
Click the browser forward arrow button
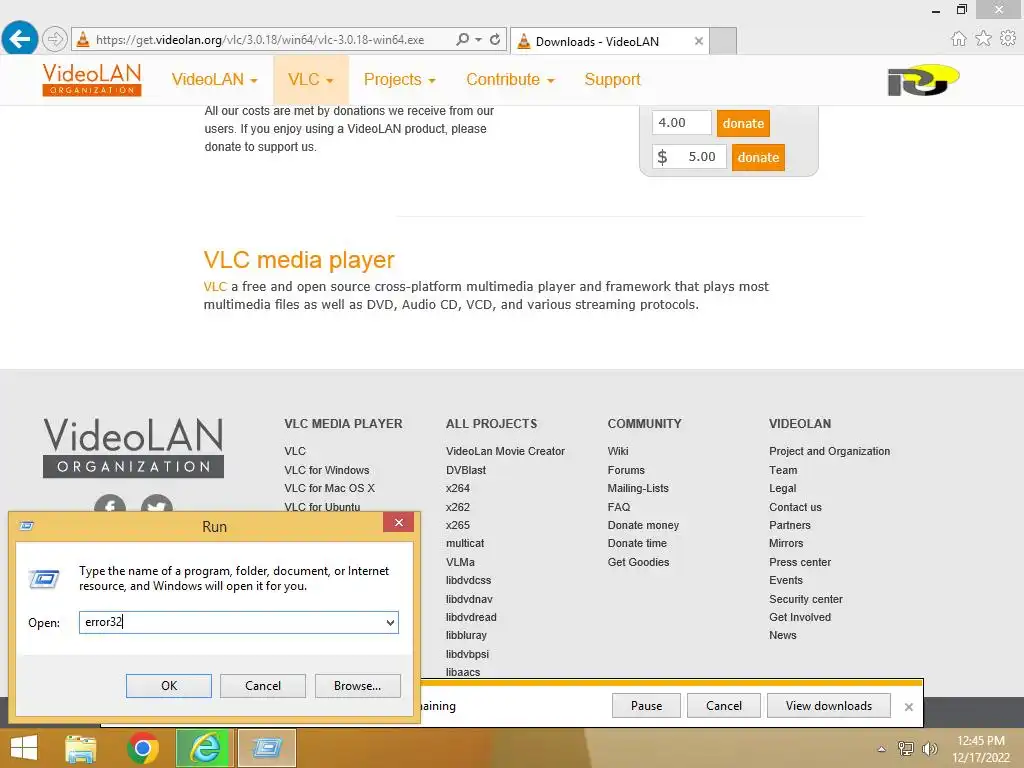[x=55, y=39]
